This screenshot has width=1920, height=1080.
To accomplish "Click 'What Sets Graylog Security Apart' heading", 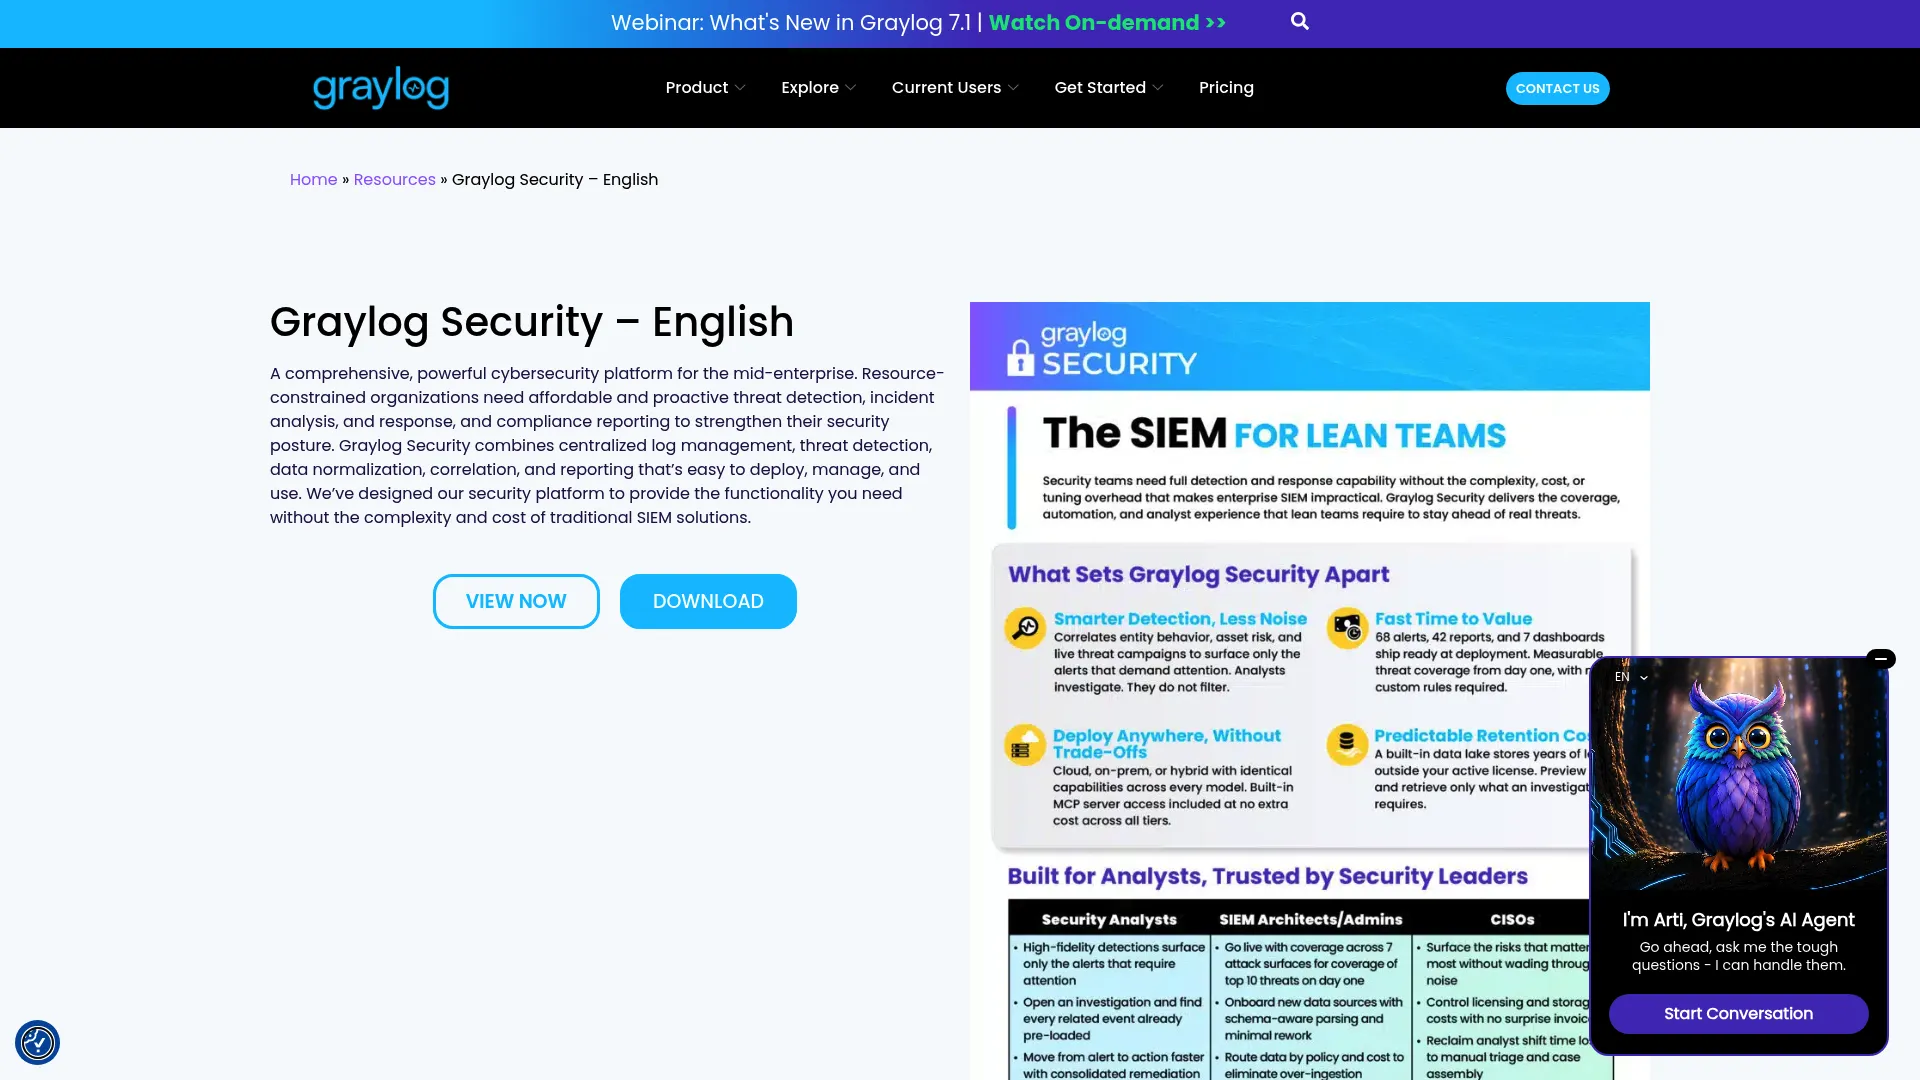I will click(x=1198, y=574).
